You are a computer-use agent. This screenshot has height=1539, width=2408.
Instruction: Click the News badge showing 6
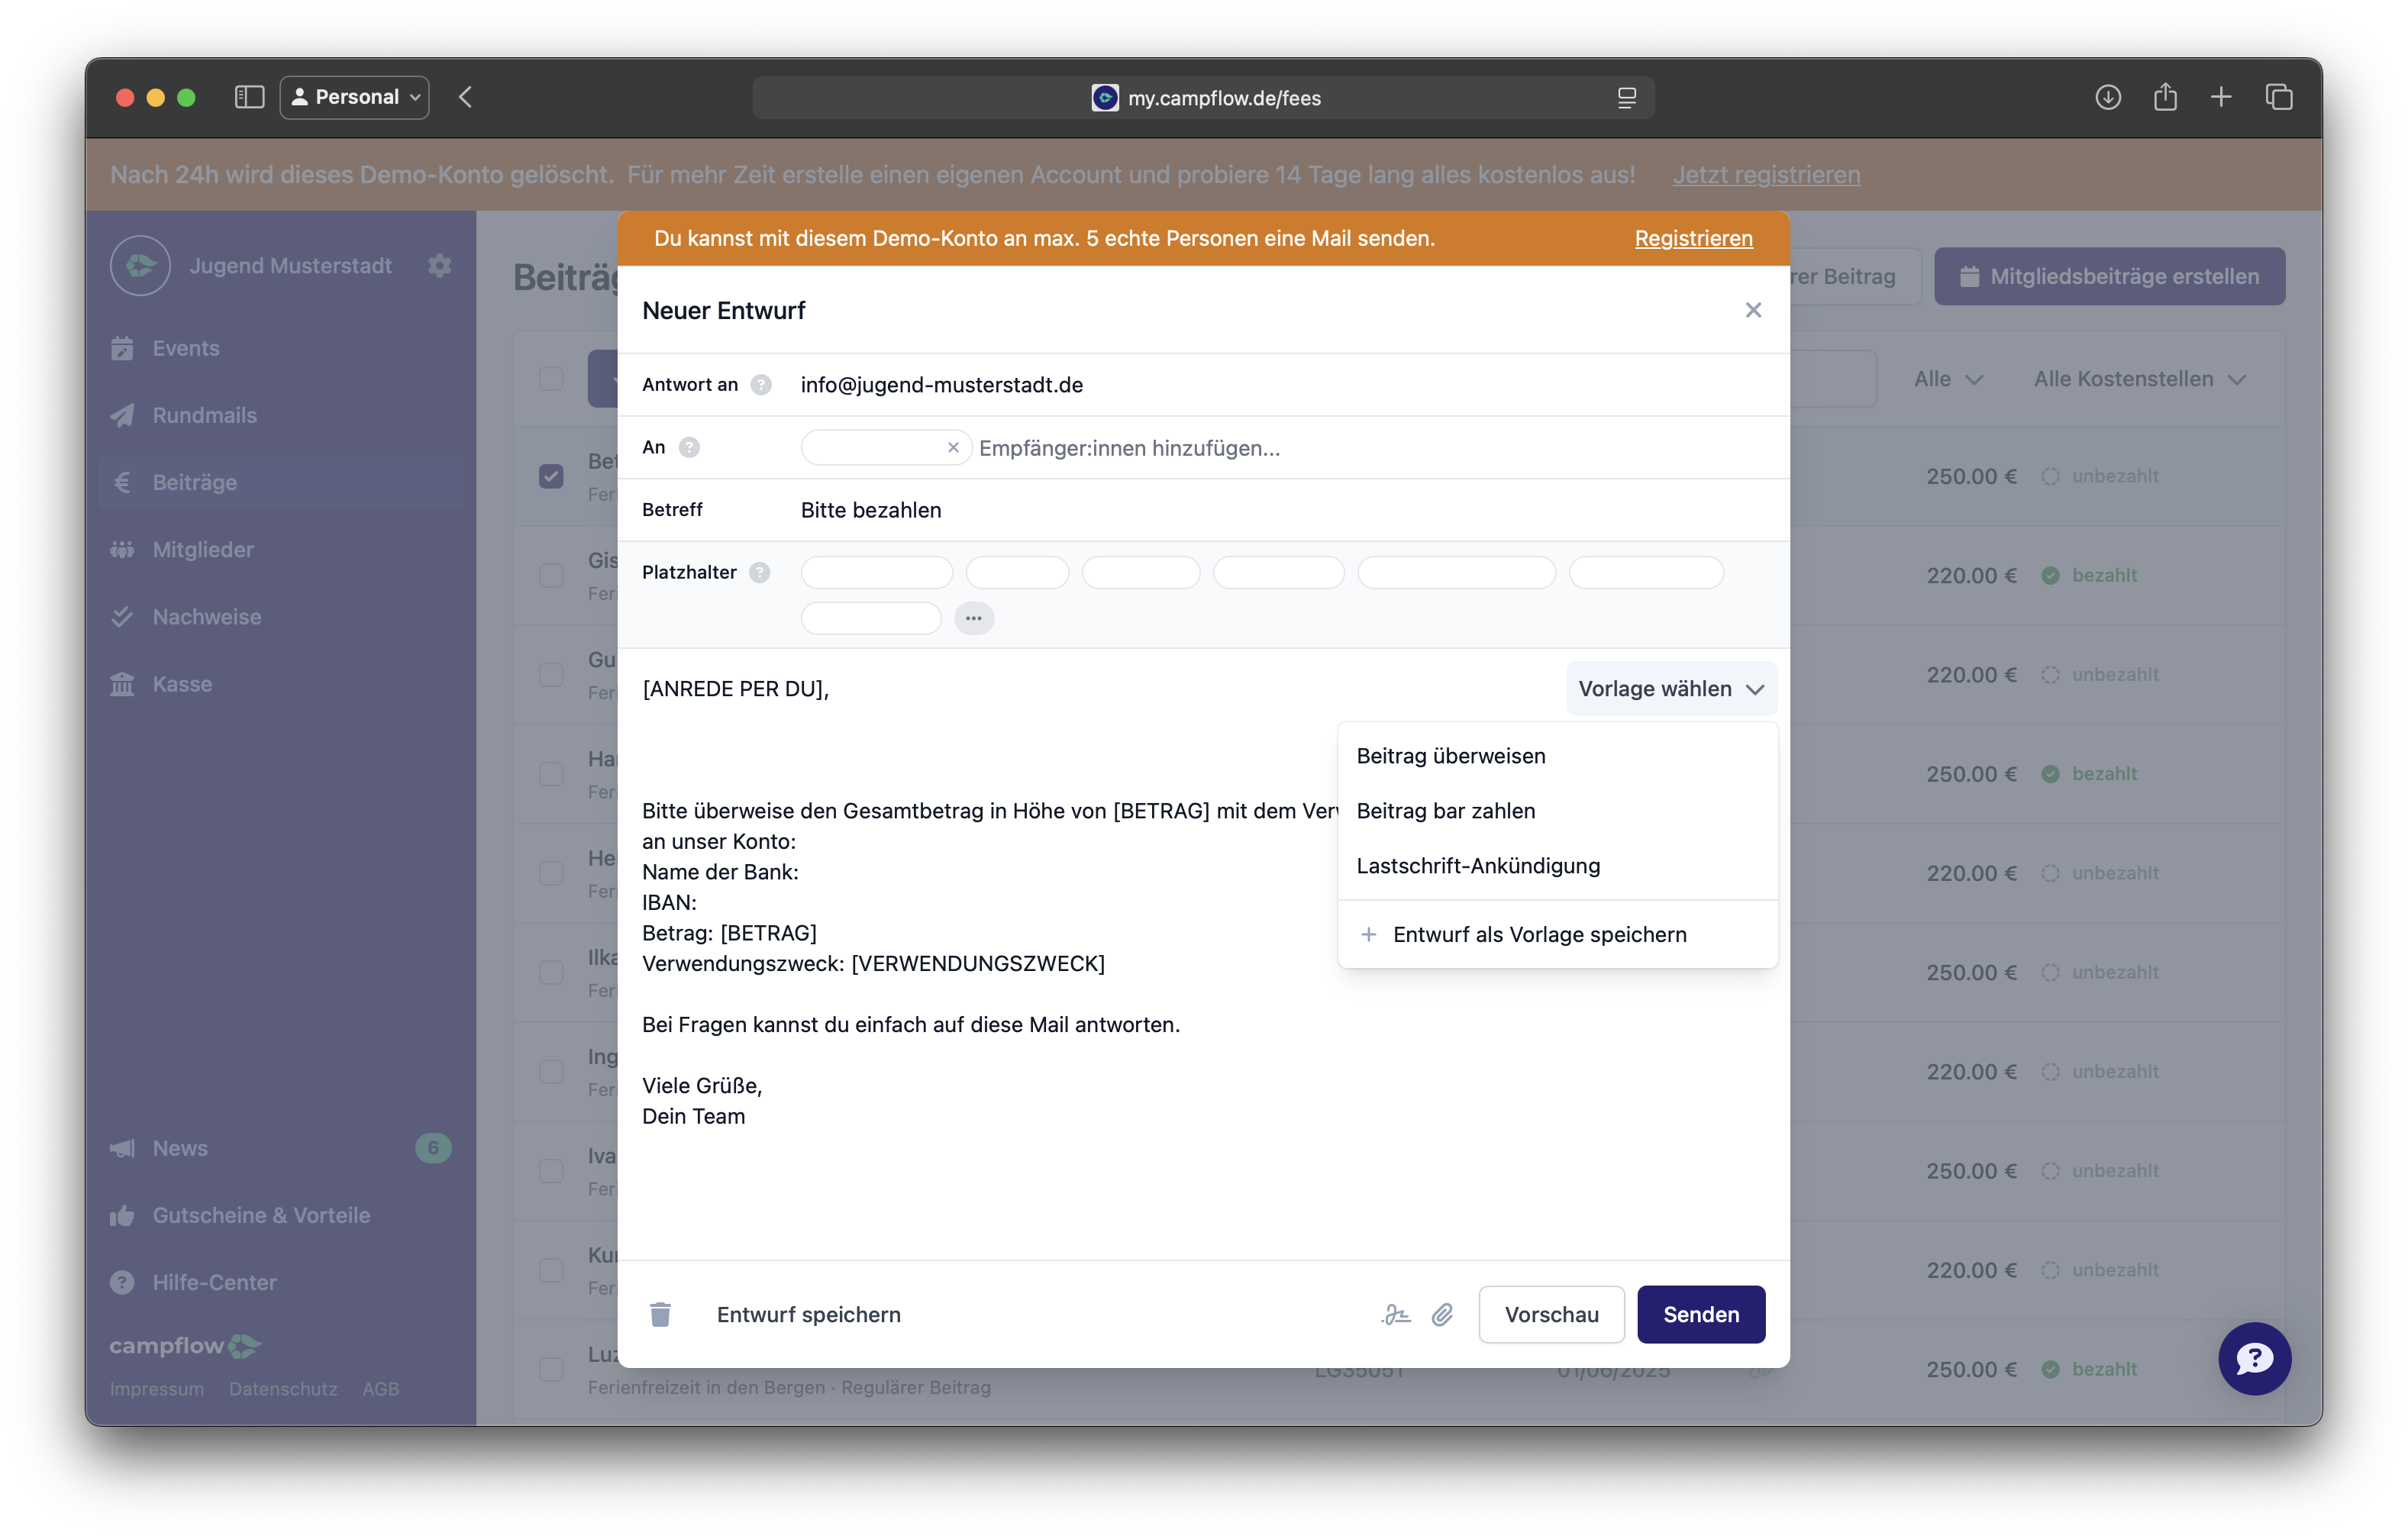coord(433,1148)
